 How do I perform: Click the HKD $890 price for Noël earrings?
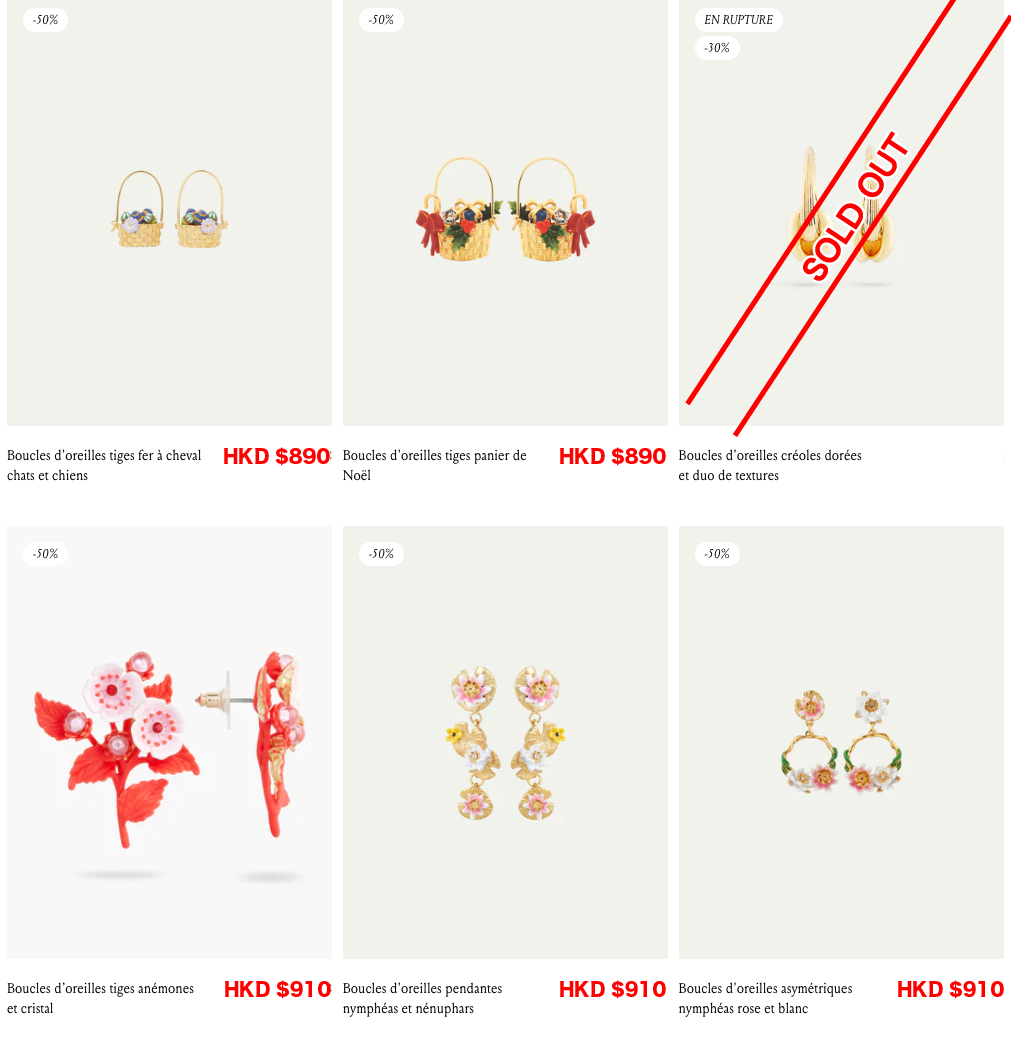tap(613, 457)
